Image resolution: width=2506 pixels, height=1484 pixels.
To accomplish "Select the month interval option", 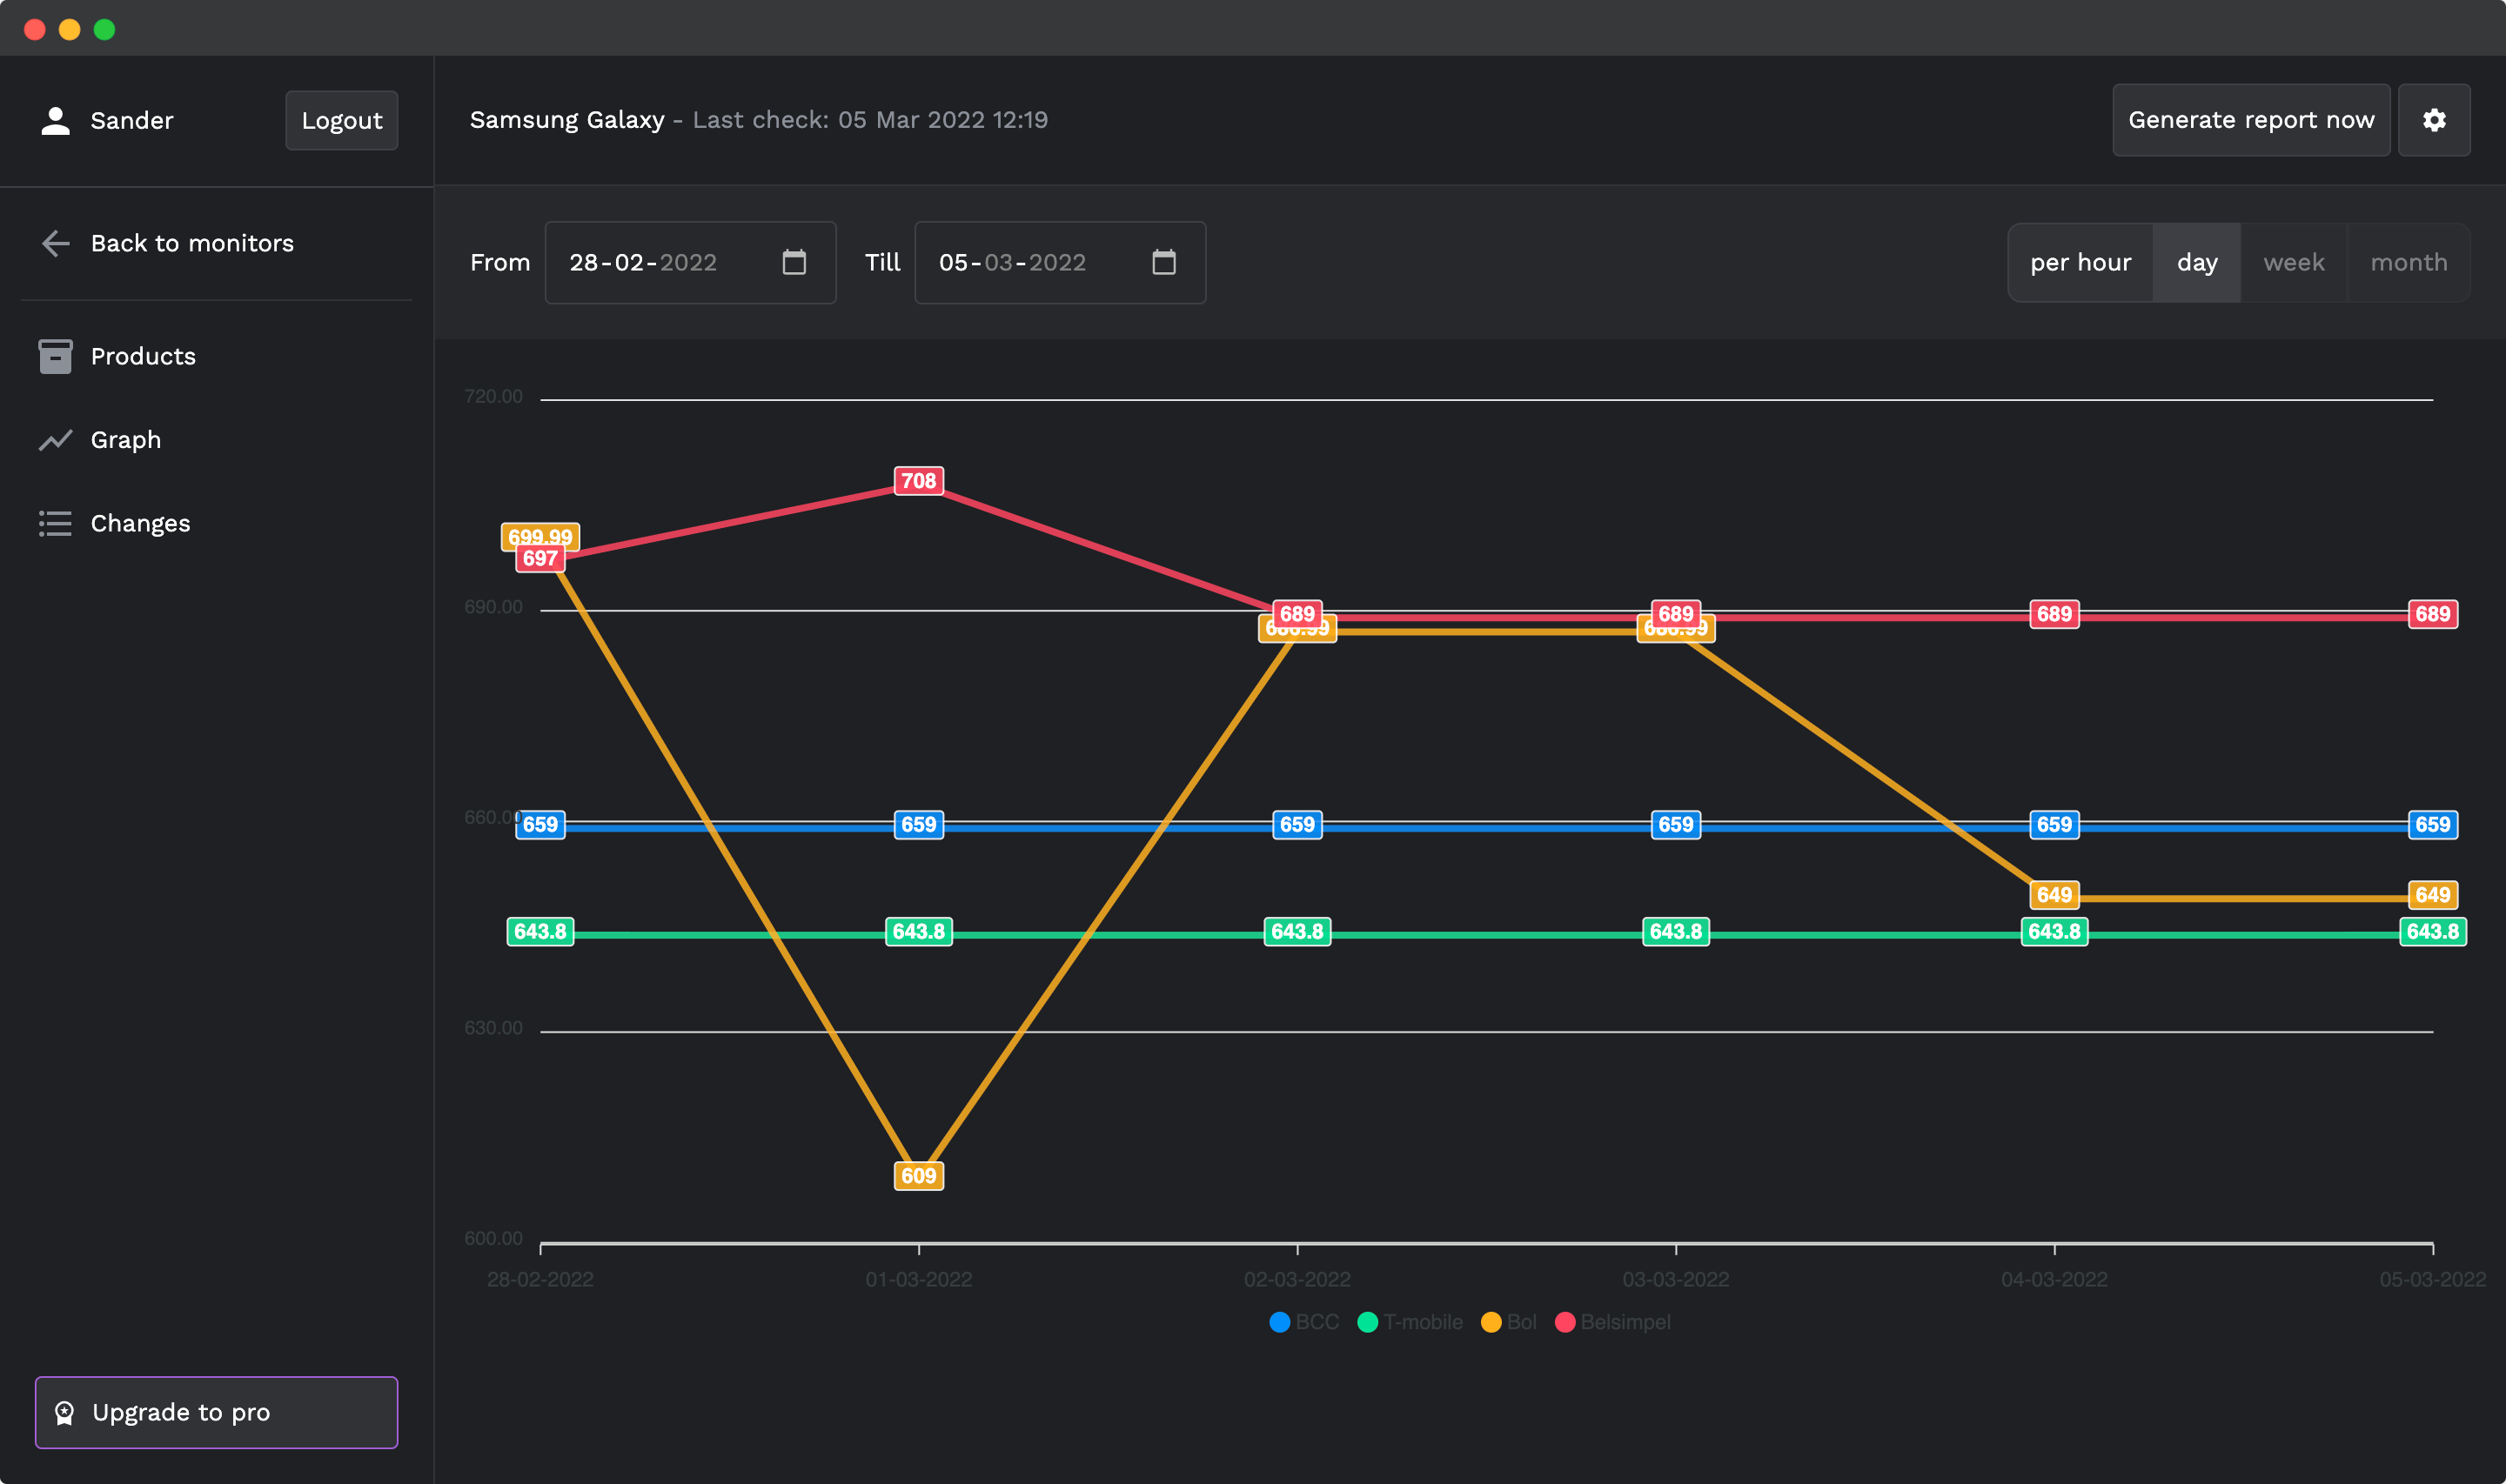I will point(2408,262).
